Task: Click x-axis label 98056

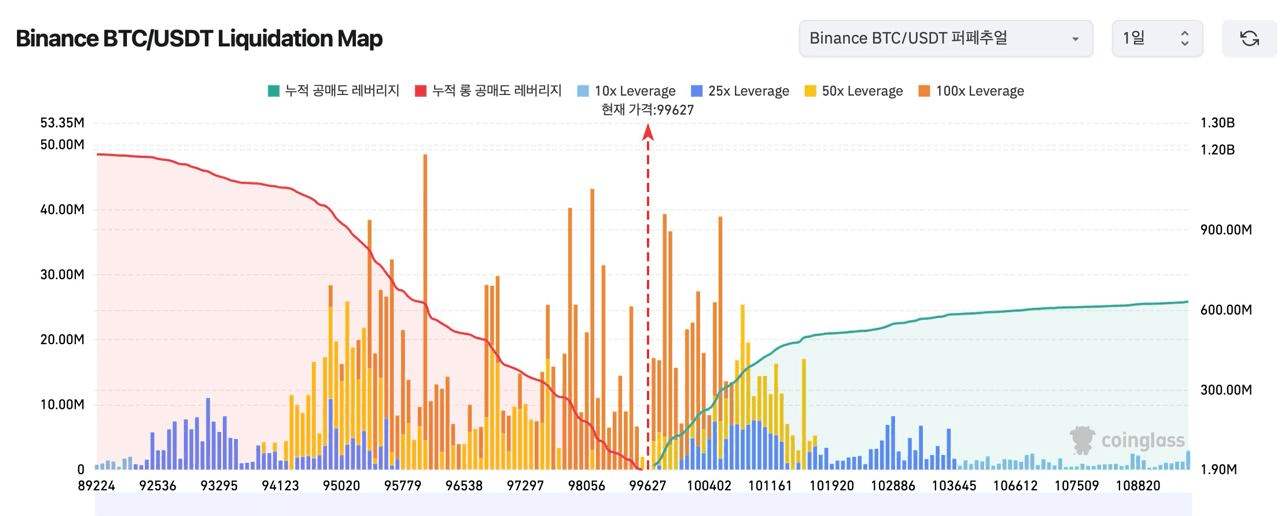Action: (x=586, y=486)
